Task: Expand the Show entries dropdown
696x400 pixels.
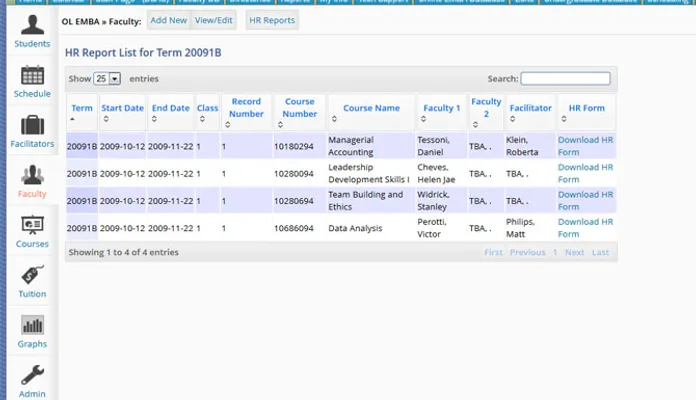Action: click(107, 79)
